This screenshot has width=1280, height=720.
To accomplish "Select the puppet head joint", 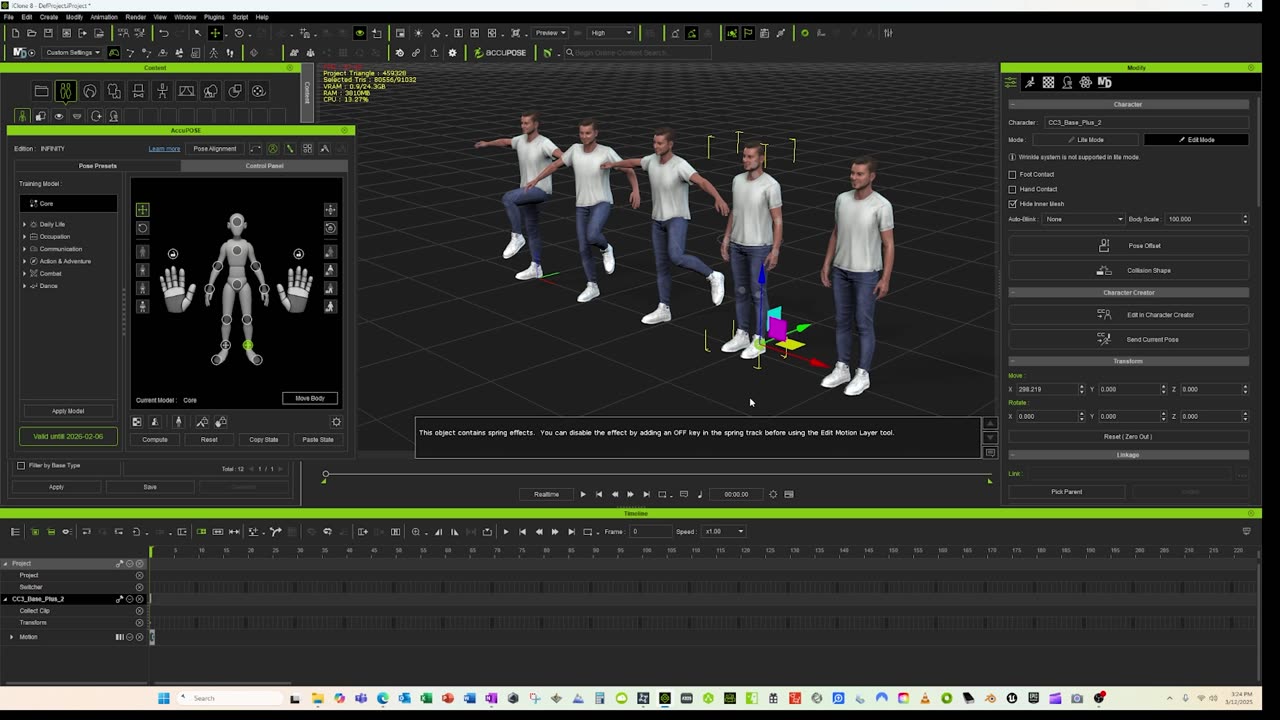I will (x=237, y=223).
